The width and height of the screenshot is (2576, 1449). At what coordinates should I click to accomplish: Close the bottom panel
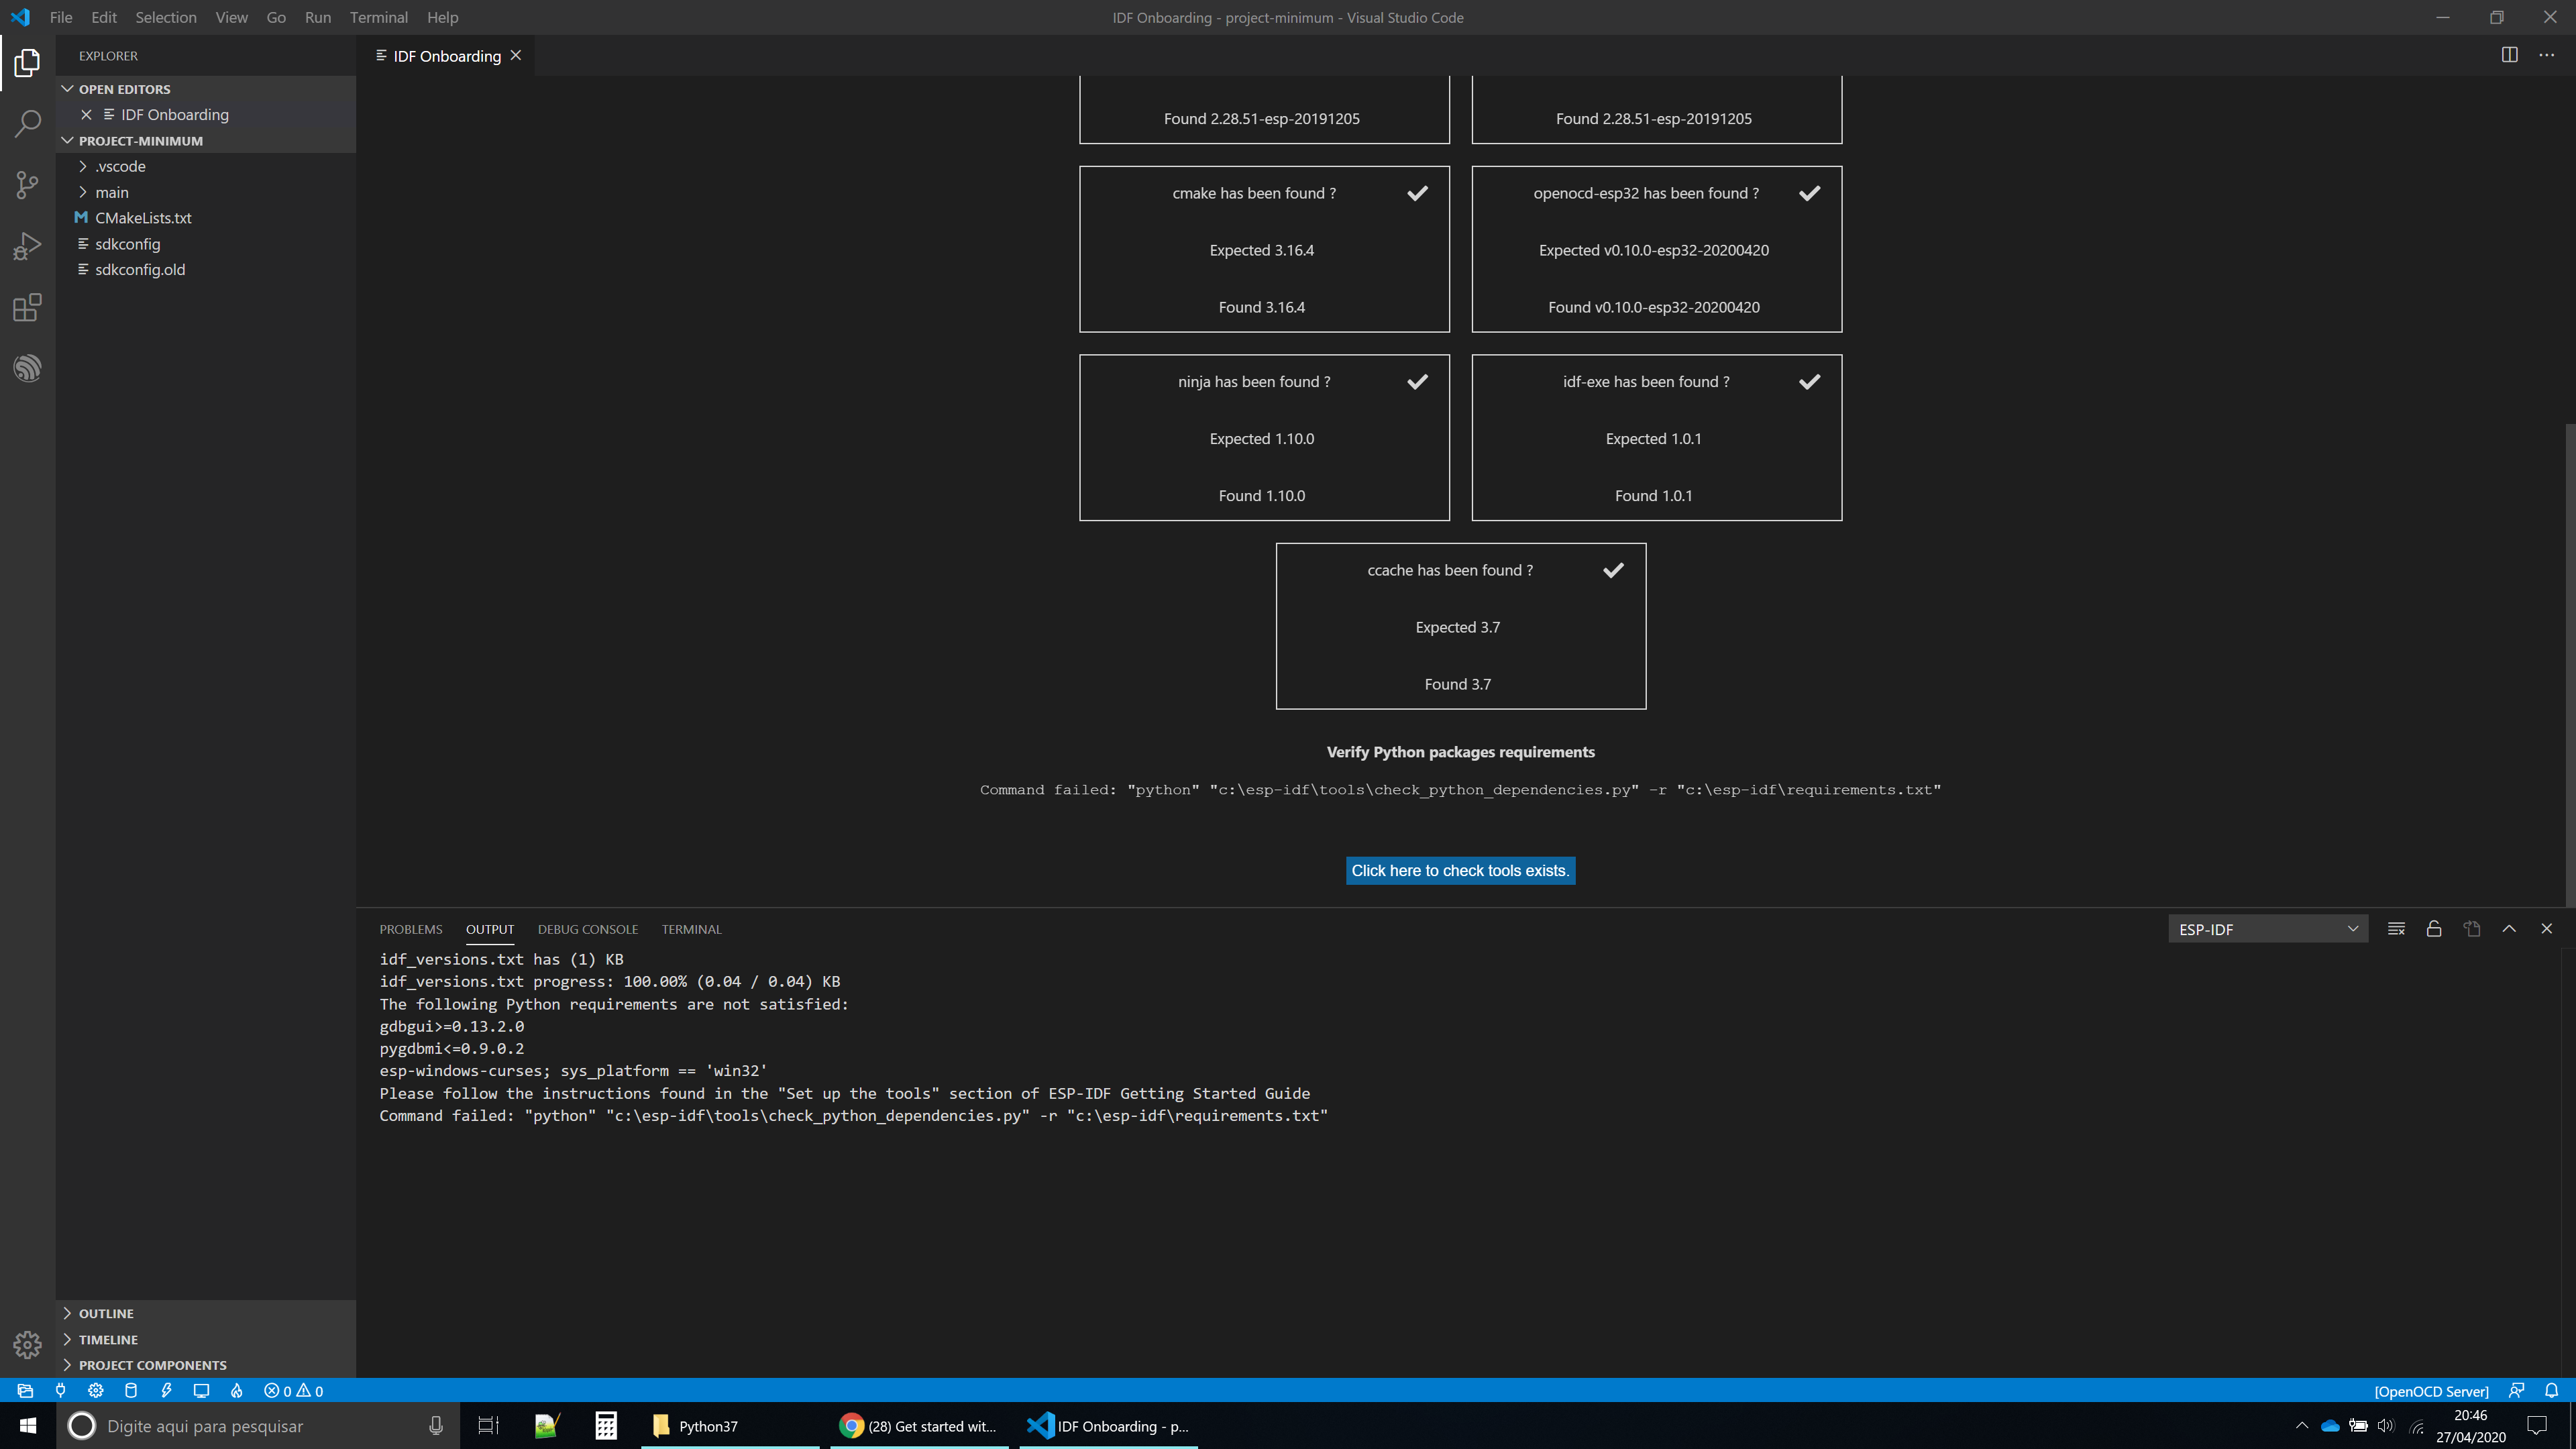pyautogui.click(x=2547, y=929)
